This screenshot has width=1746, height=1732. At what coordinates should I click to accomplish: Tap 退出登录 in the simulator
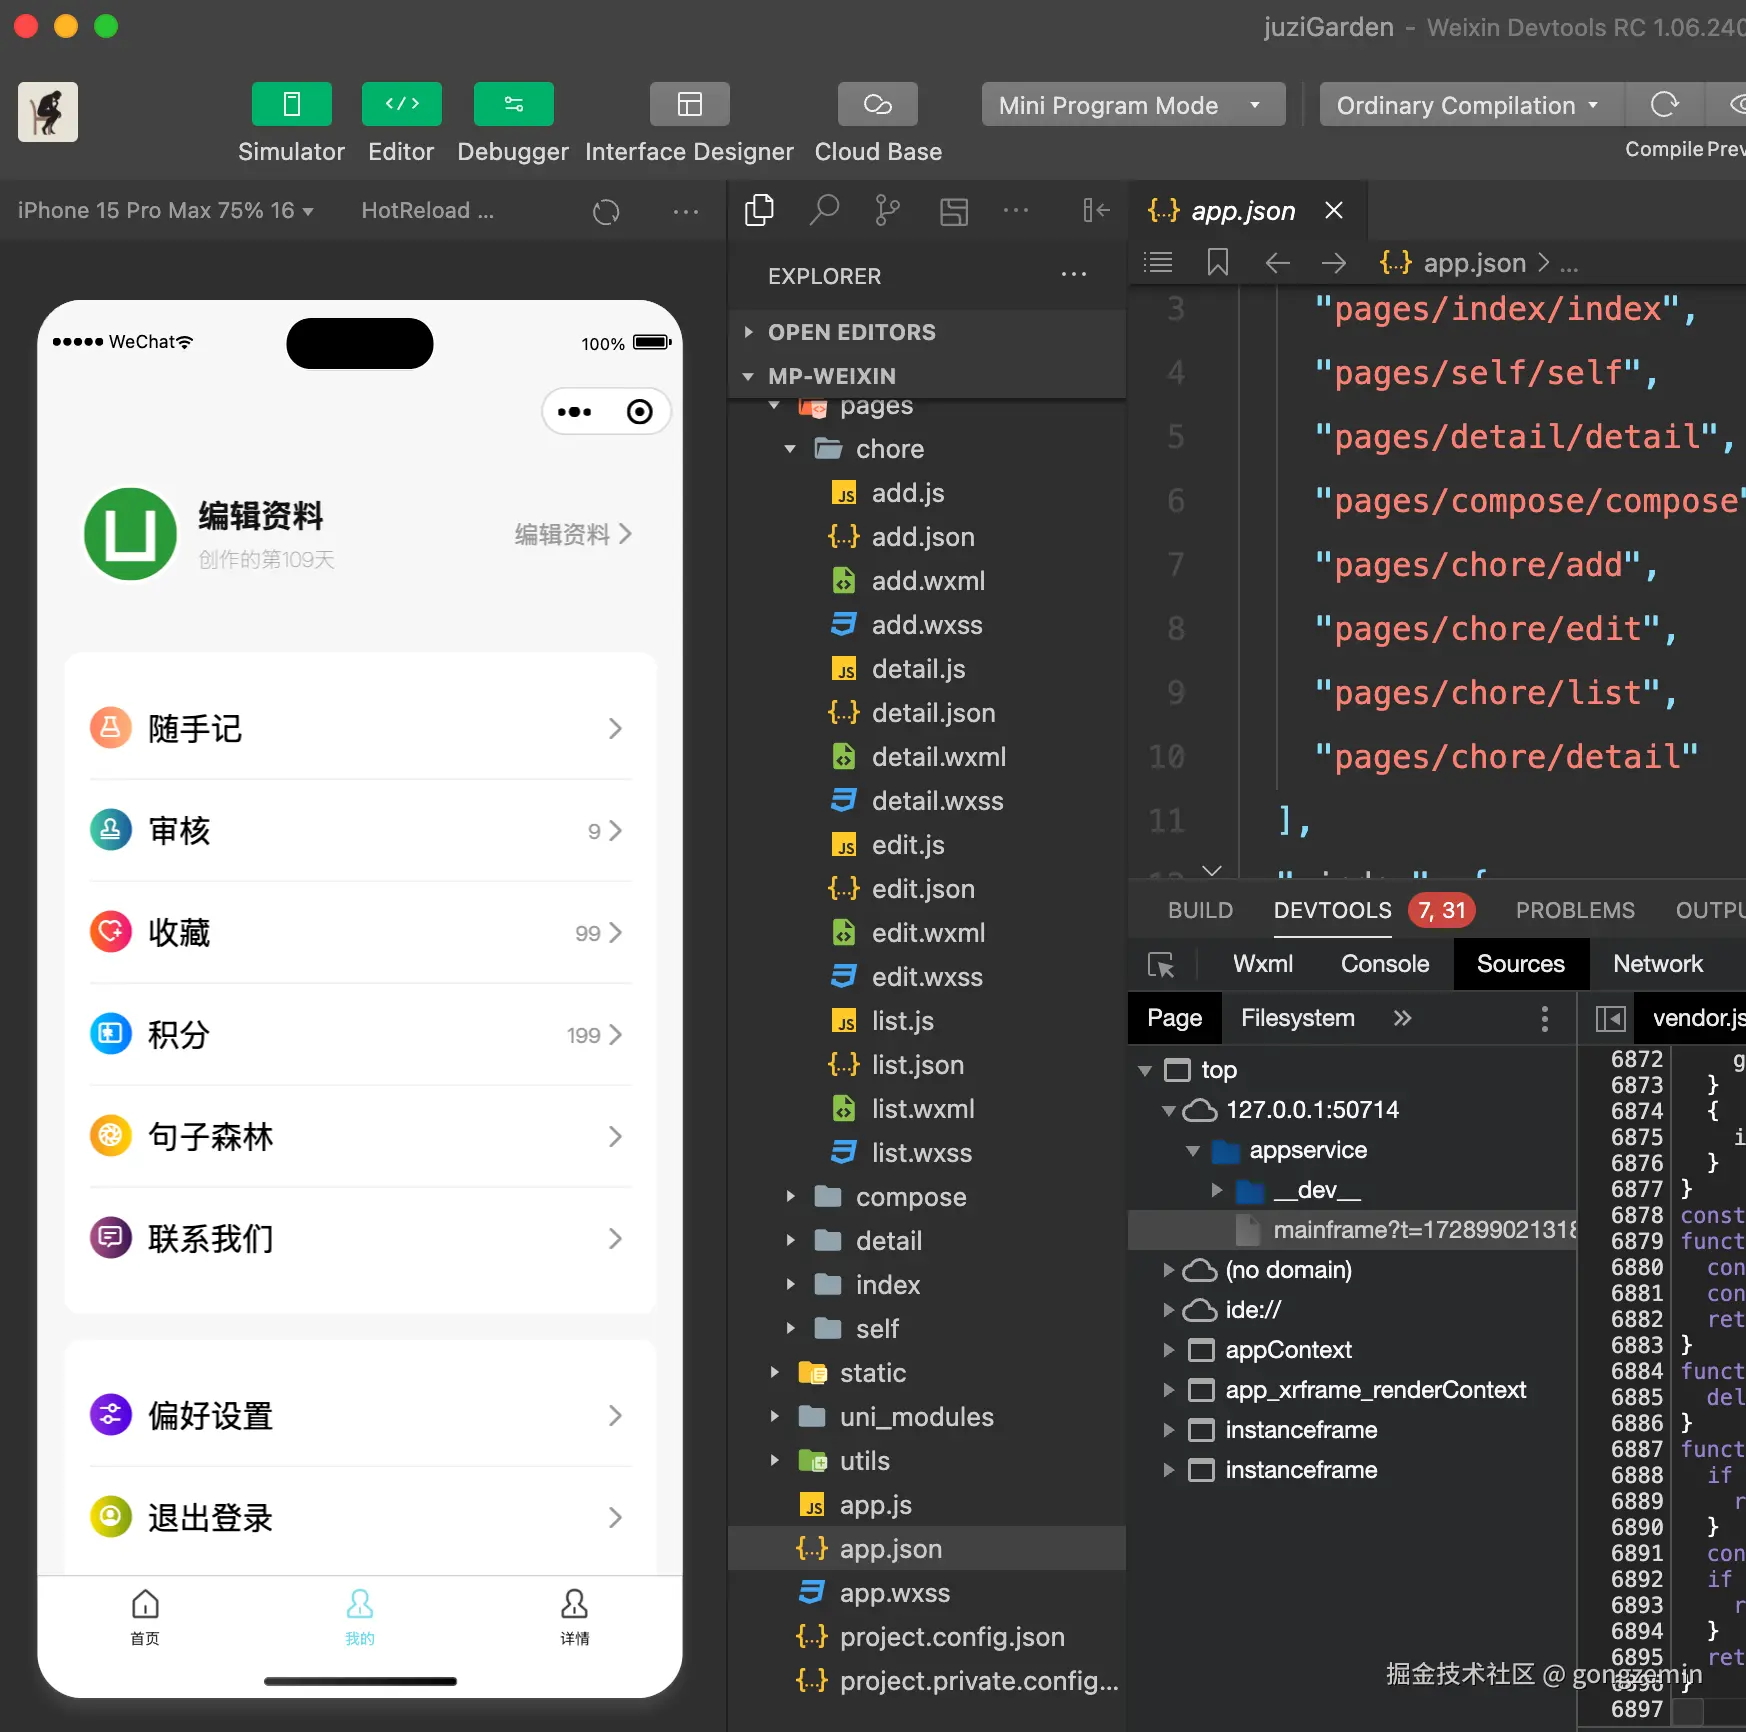pyautogui.click(x=360, y=1517)
